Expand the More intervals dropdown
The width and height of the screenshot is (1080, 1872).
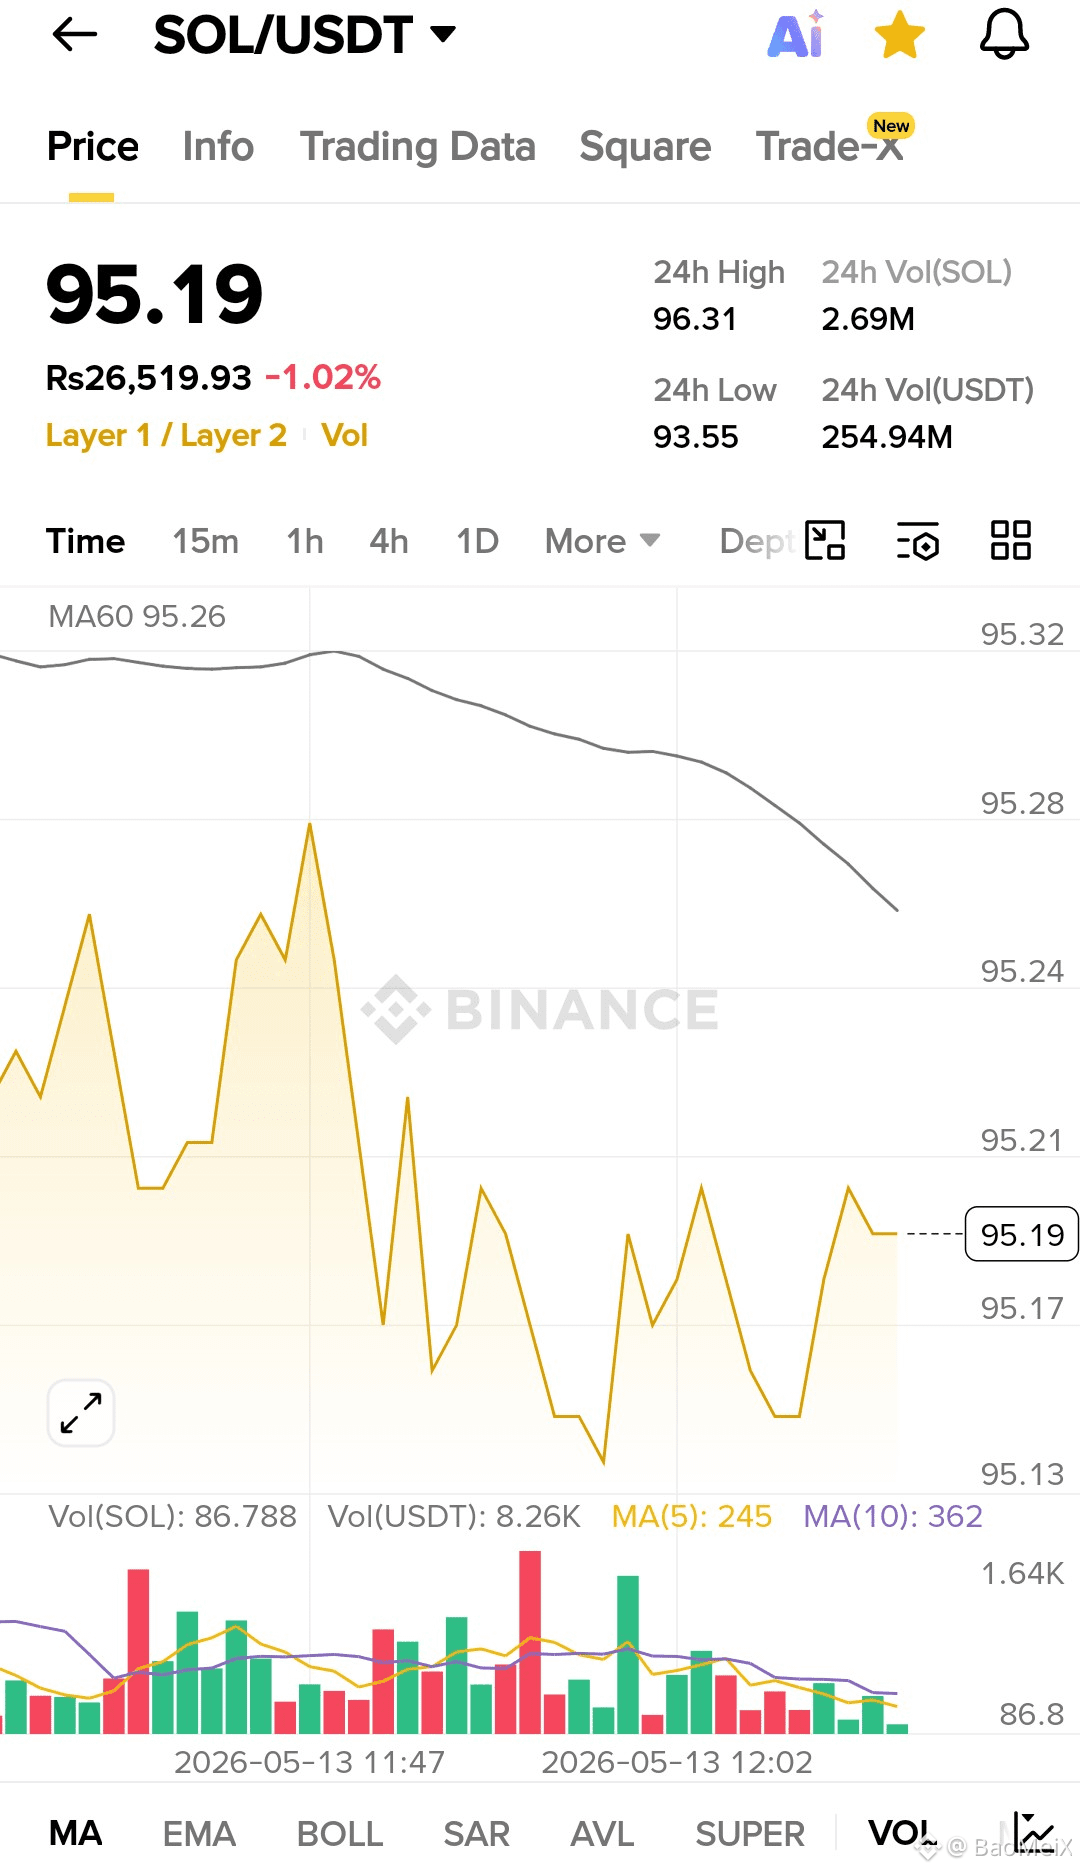602,541
